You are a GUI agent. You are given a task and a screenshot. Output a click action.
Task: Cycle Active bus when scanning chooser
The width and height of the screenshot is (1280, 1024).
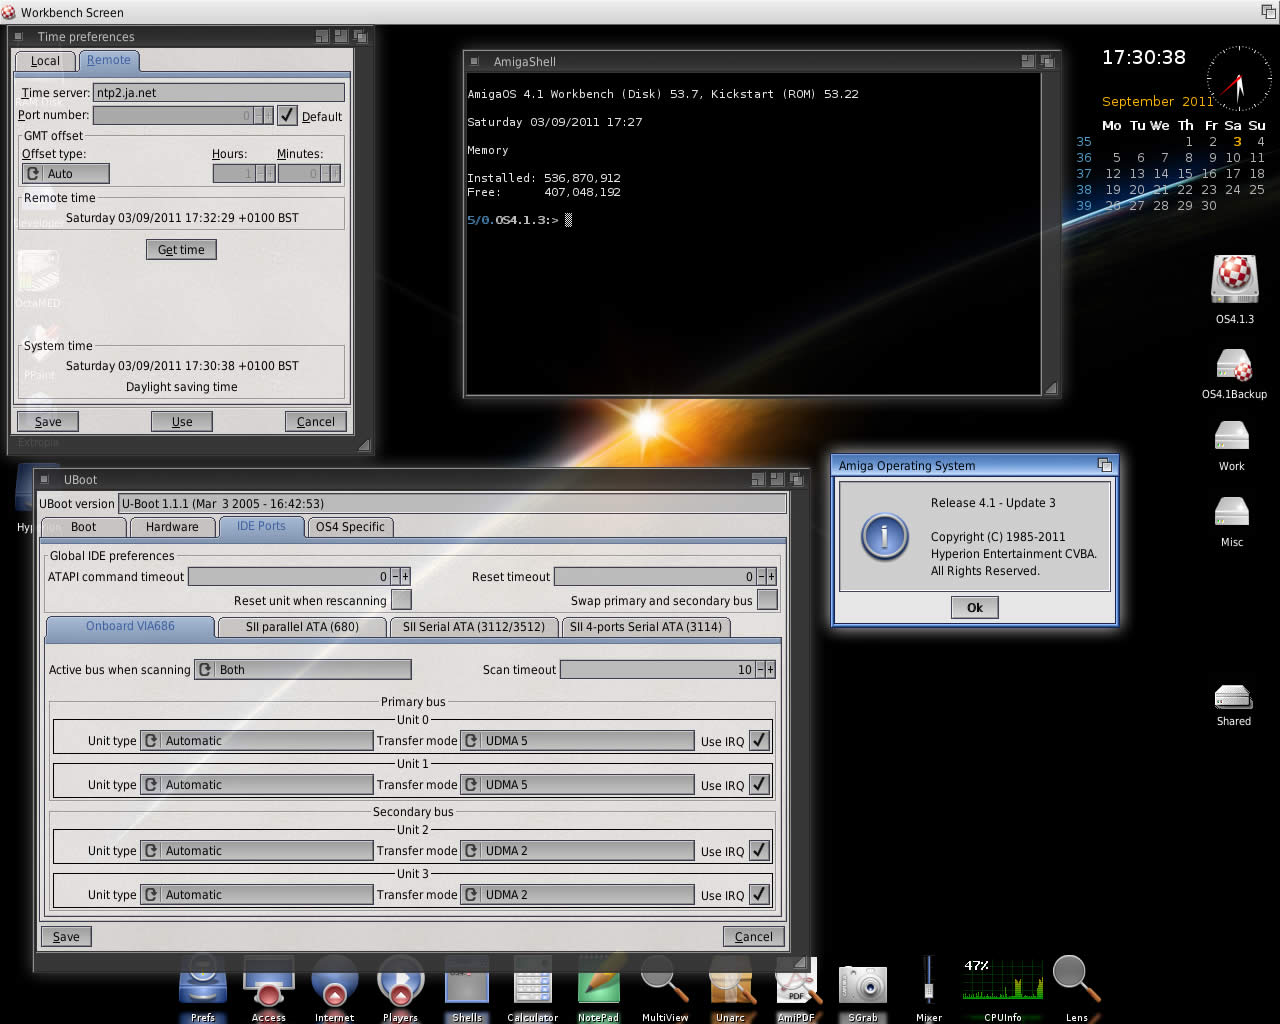303,670
